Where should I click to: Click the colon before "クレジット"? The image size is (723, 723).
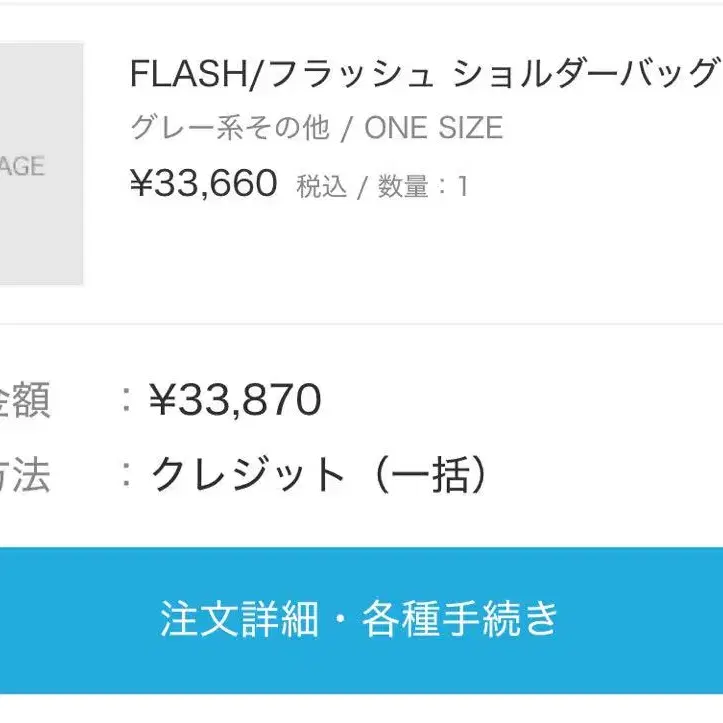coord(126,476)
